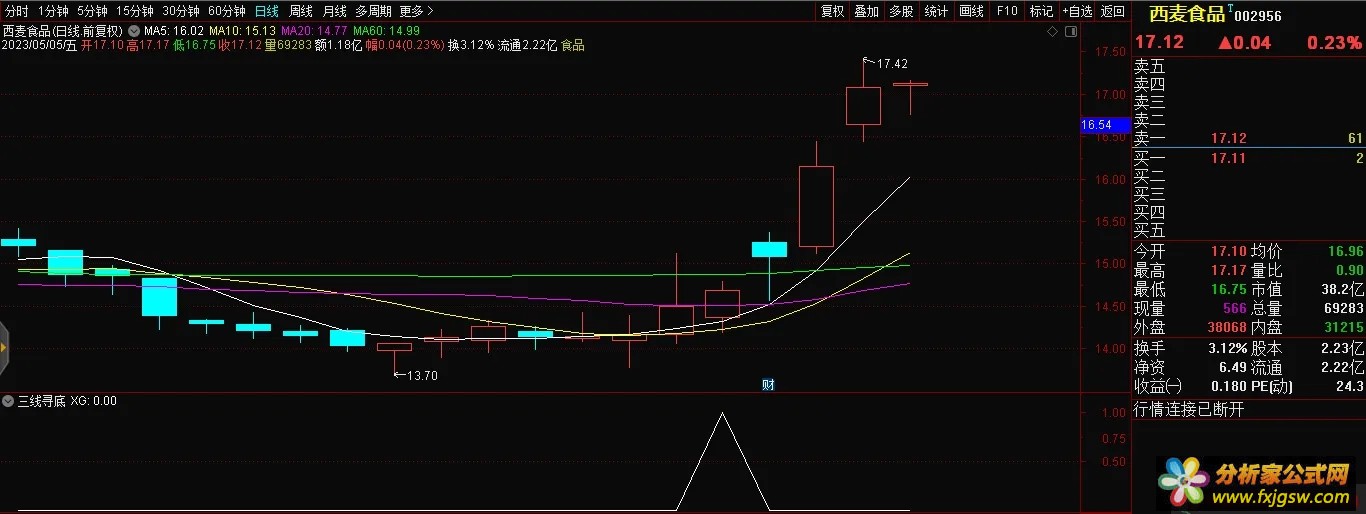Activate the 画线 drawing tool button

tap(971, 12)
